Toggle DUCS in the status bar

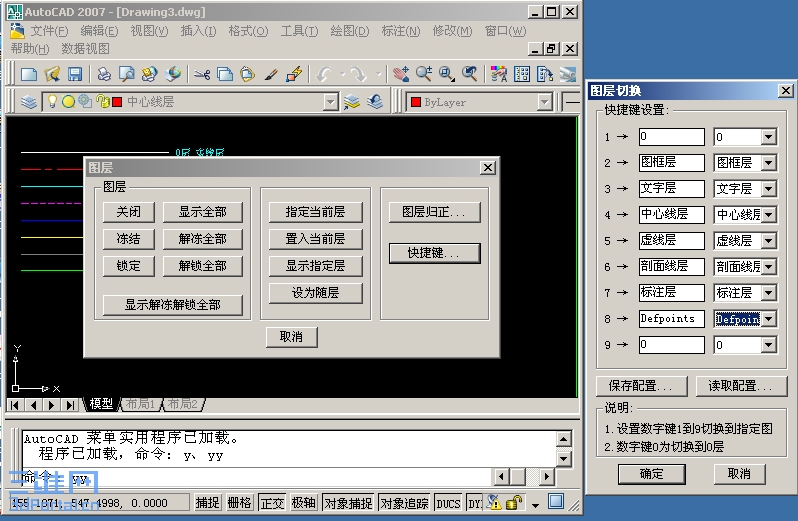448,503
